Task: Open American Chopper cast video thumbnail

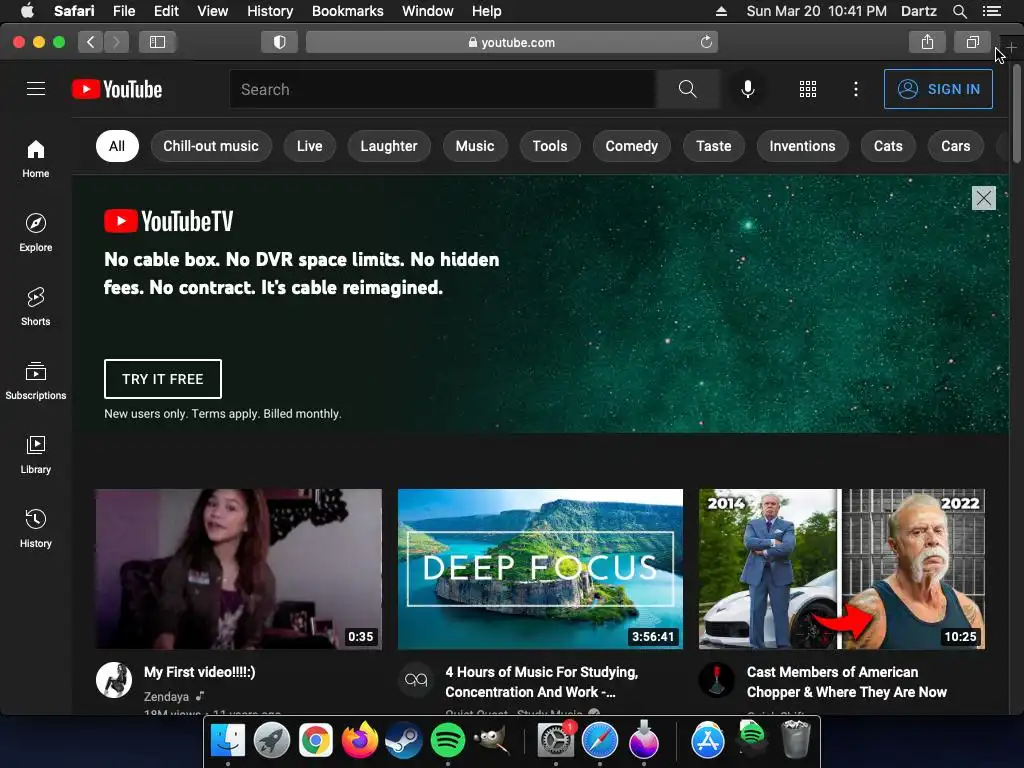Action: (x=842, y=569)
